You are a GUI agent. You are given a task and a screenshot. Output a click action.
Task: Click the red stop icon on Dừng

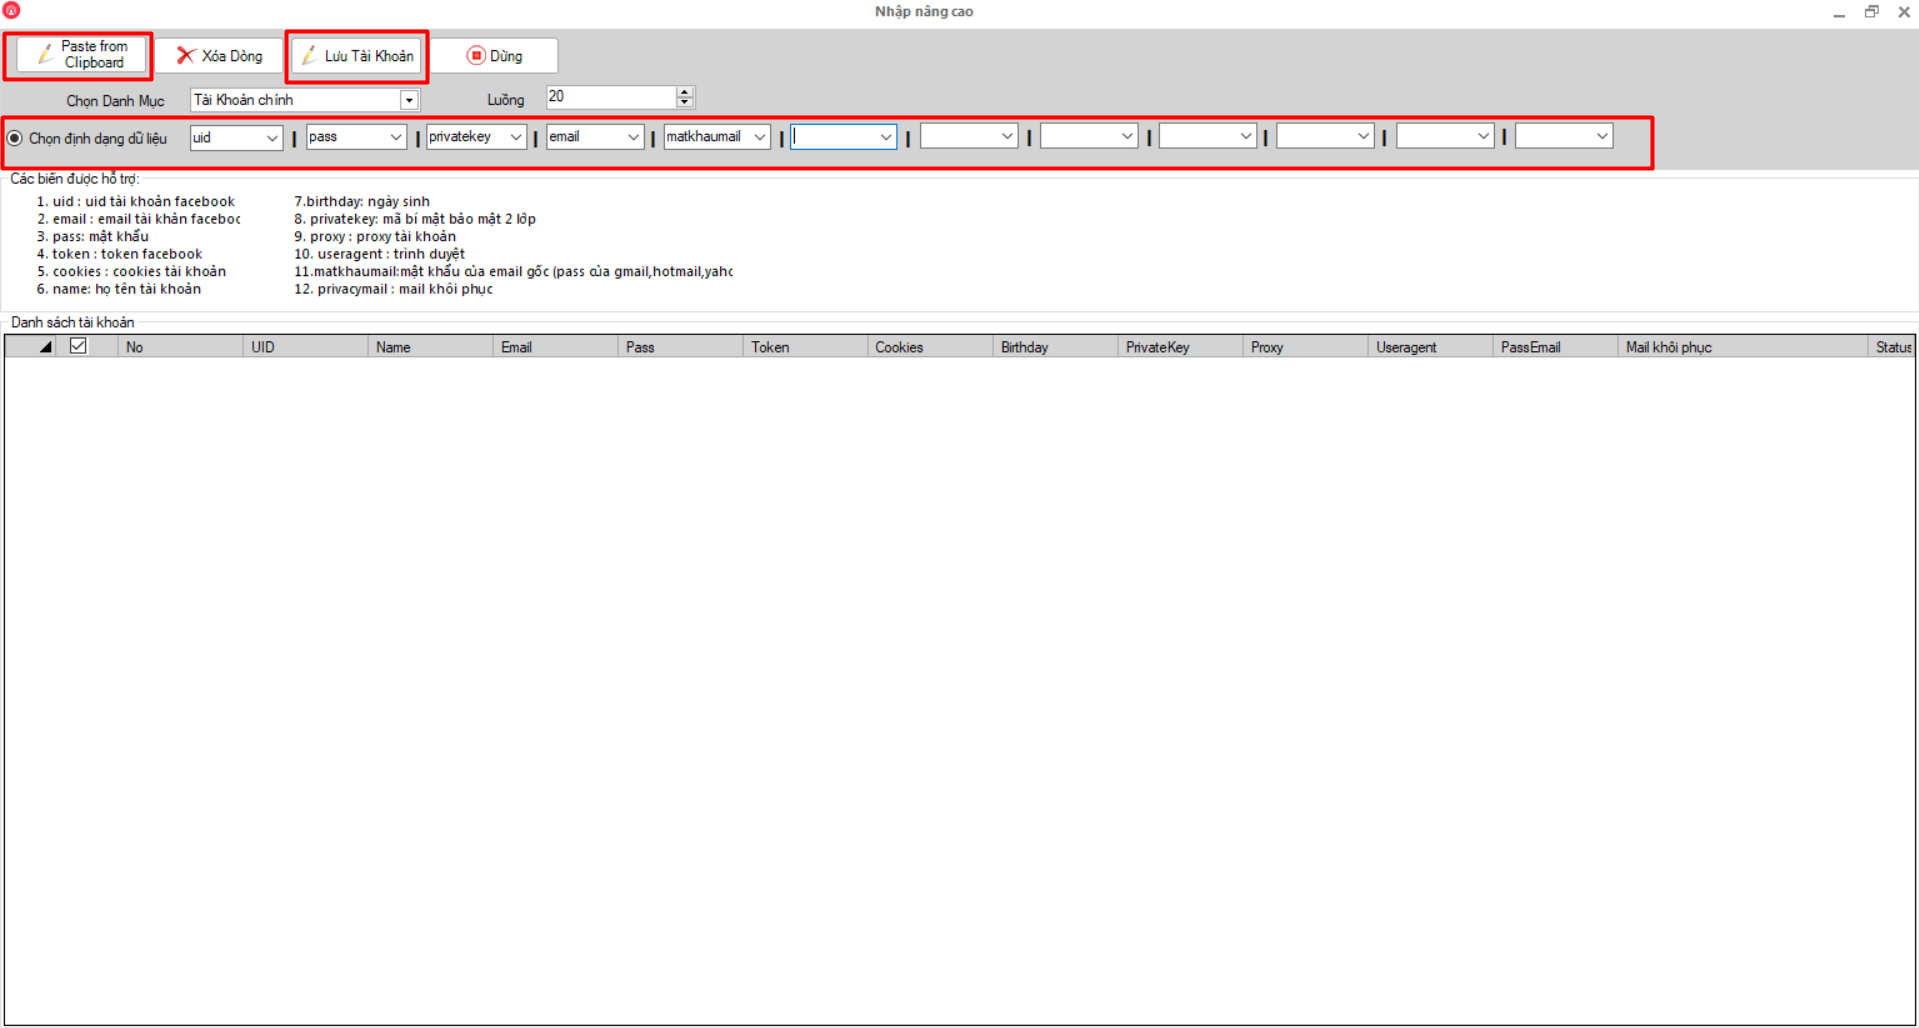click(476, 55)
